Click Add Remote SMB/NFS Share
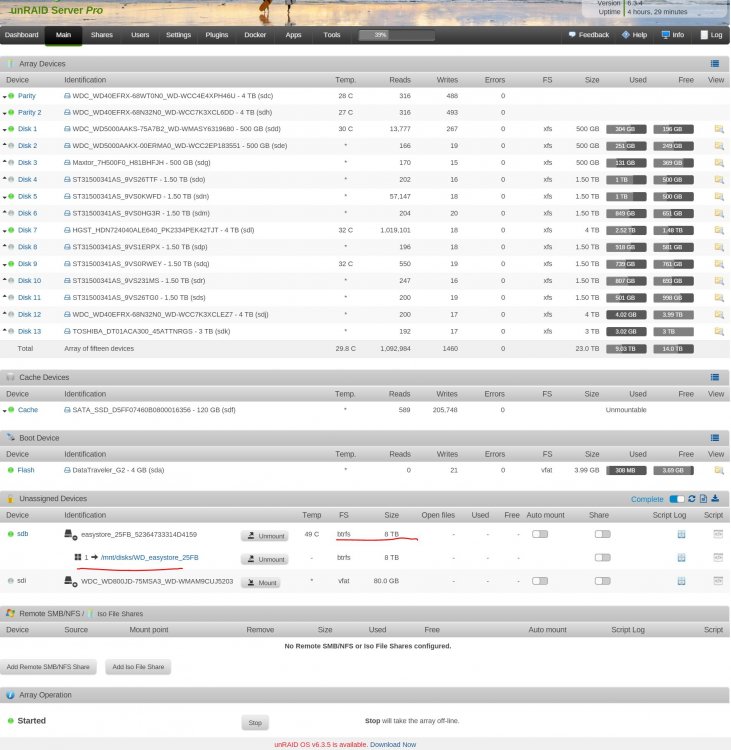The image size is (731, 750). point(48,667)
